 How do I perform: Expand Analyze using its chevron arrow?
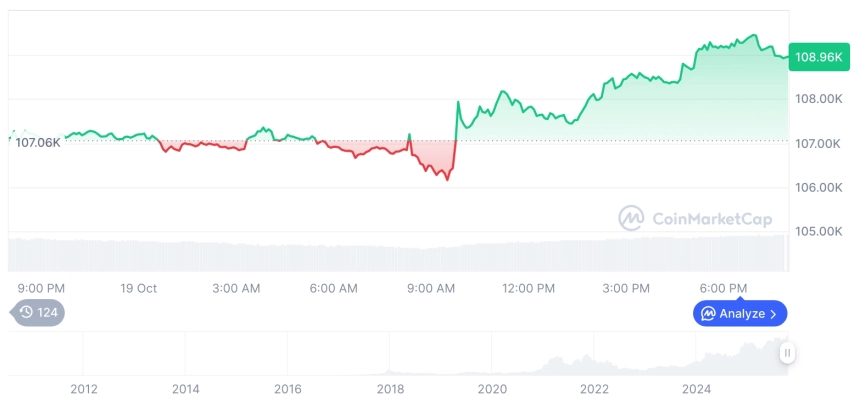pyautogui.click(x=774, y=314)
